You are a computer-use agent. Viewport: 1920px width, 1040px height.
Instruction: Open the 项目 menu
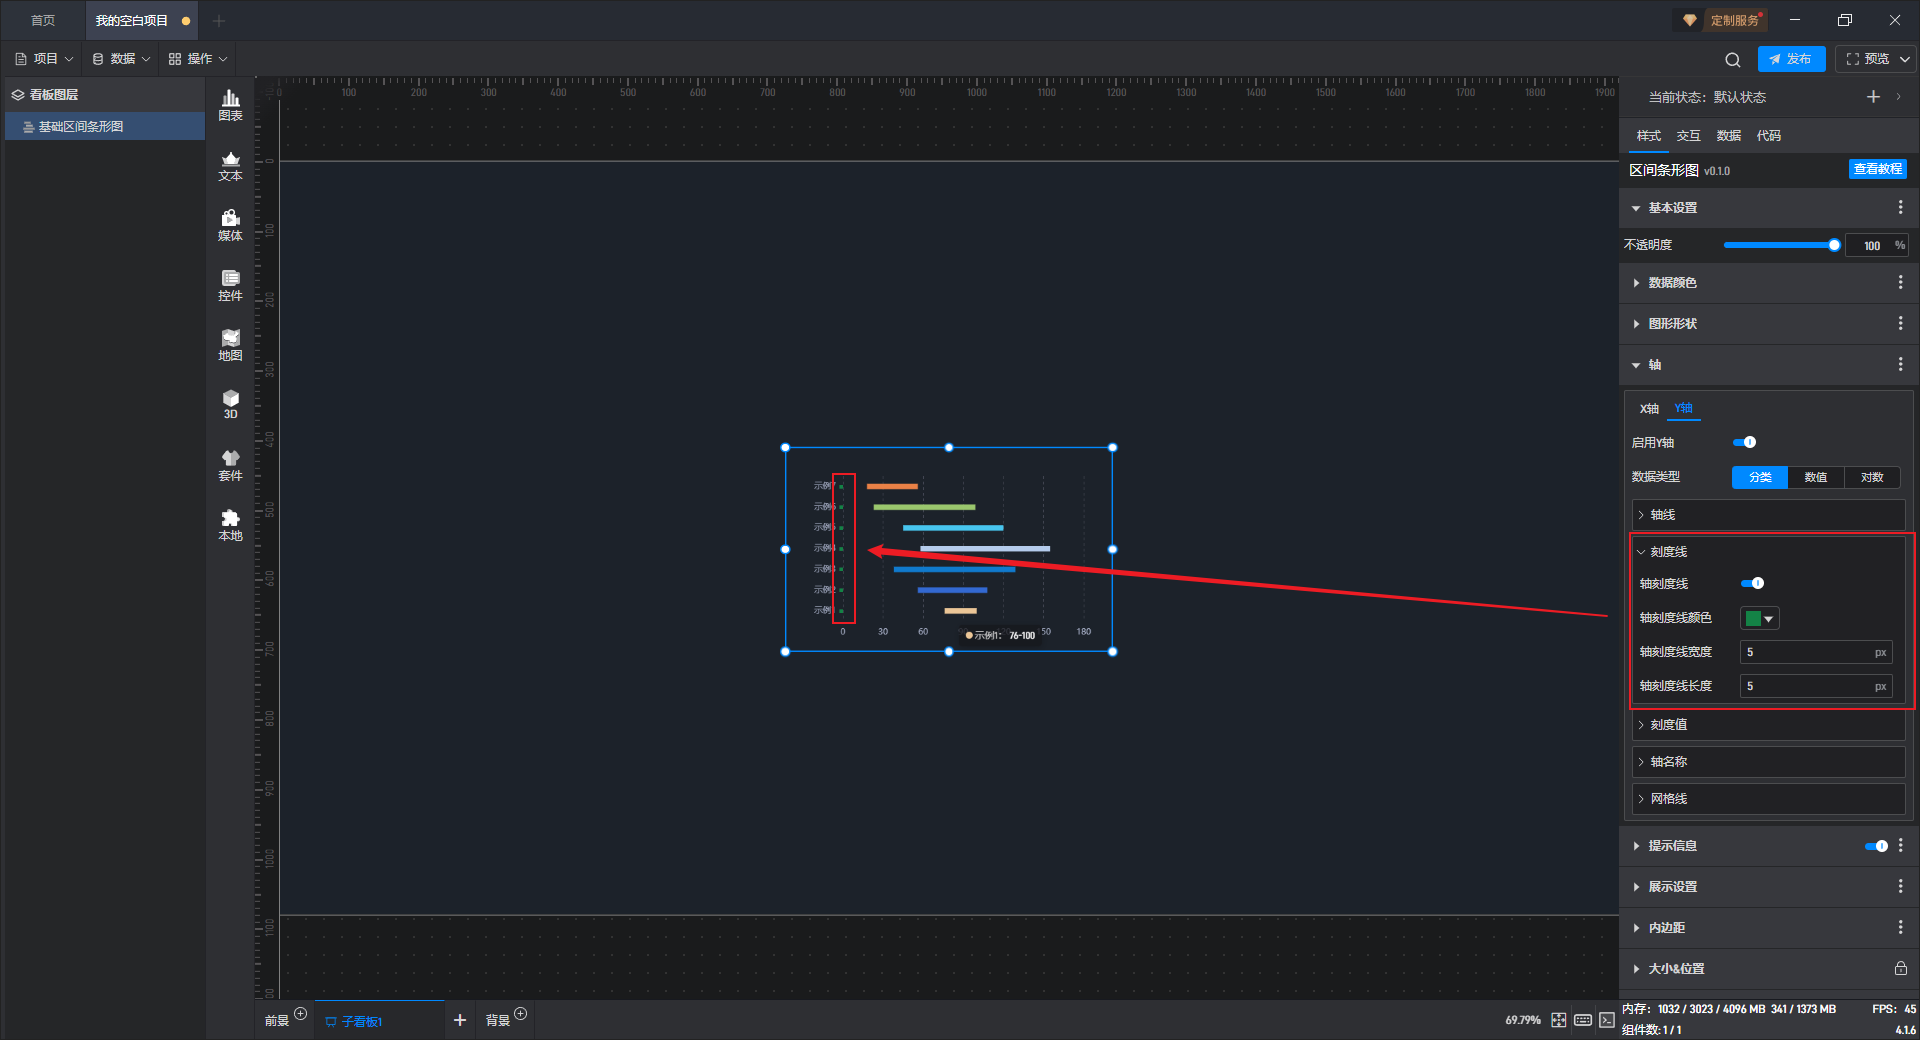[44, 59]
